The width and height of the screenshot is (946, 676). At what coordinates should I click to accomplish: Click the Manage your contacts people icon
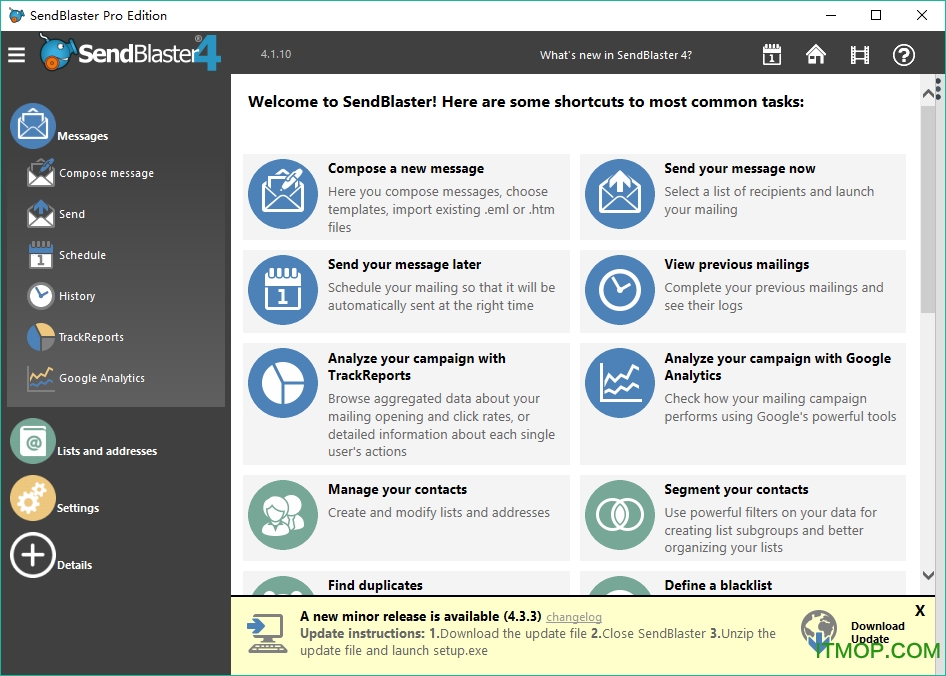click(283, 515)
